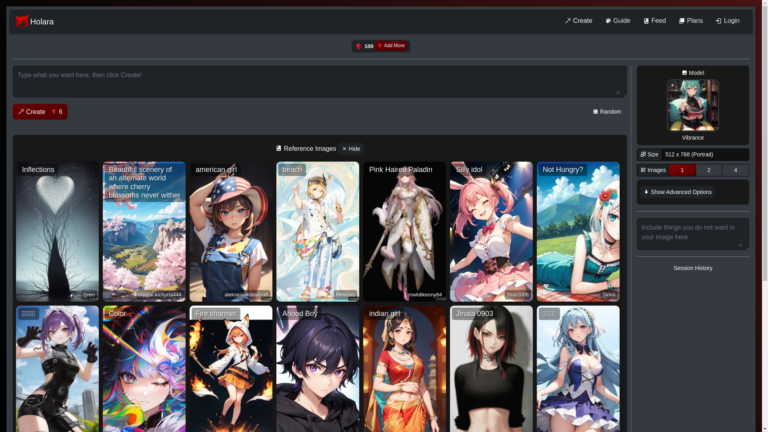Open the Plans page
Screen dimensions: 768x432
(x=691, y=21)
